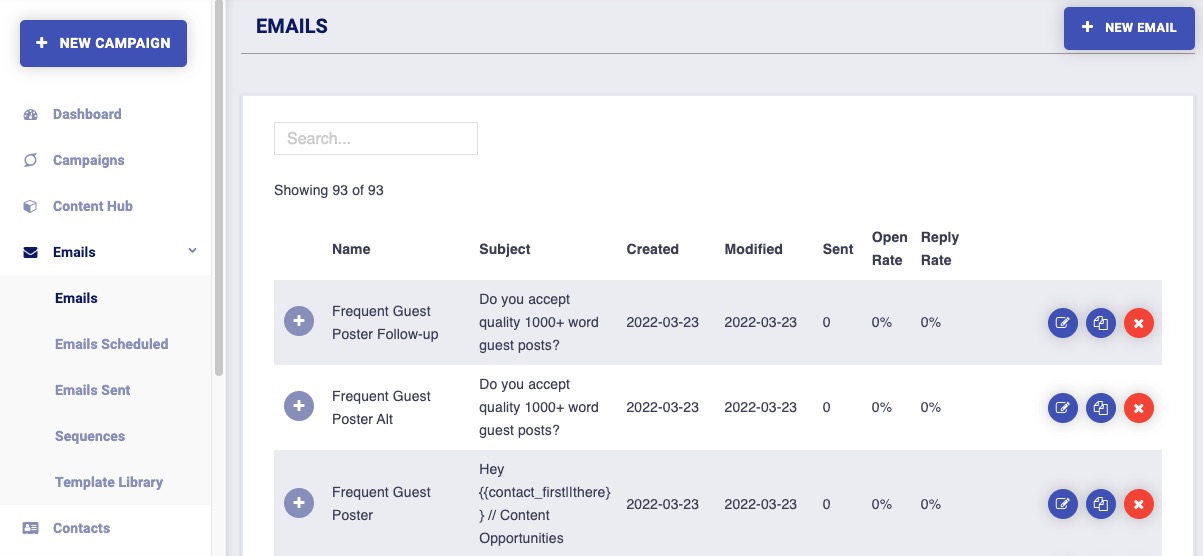
Task: Click the New Campaign button
Action: [x=103, y=43]
